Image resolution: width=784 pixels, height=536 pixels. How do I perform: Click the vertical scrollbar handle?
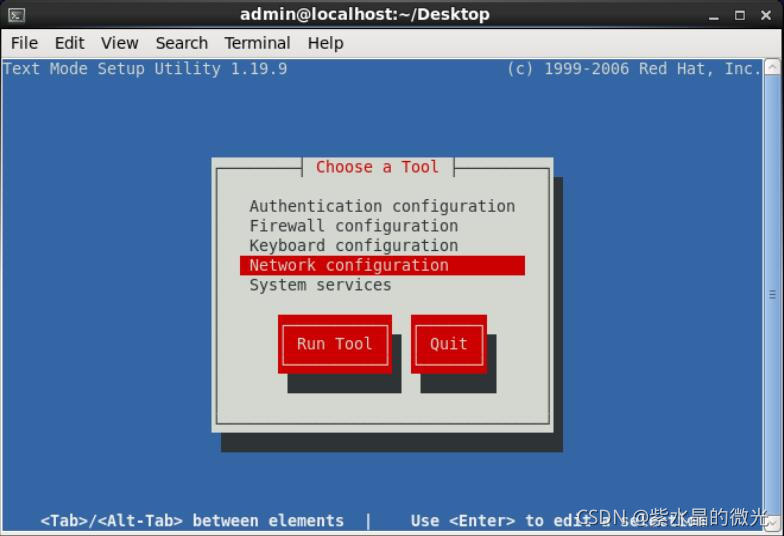pos(772,294)
